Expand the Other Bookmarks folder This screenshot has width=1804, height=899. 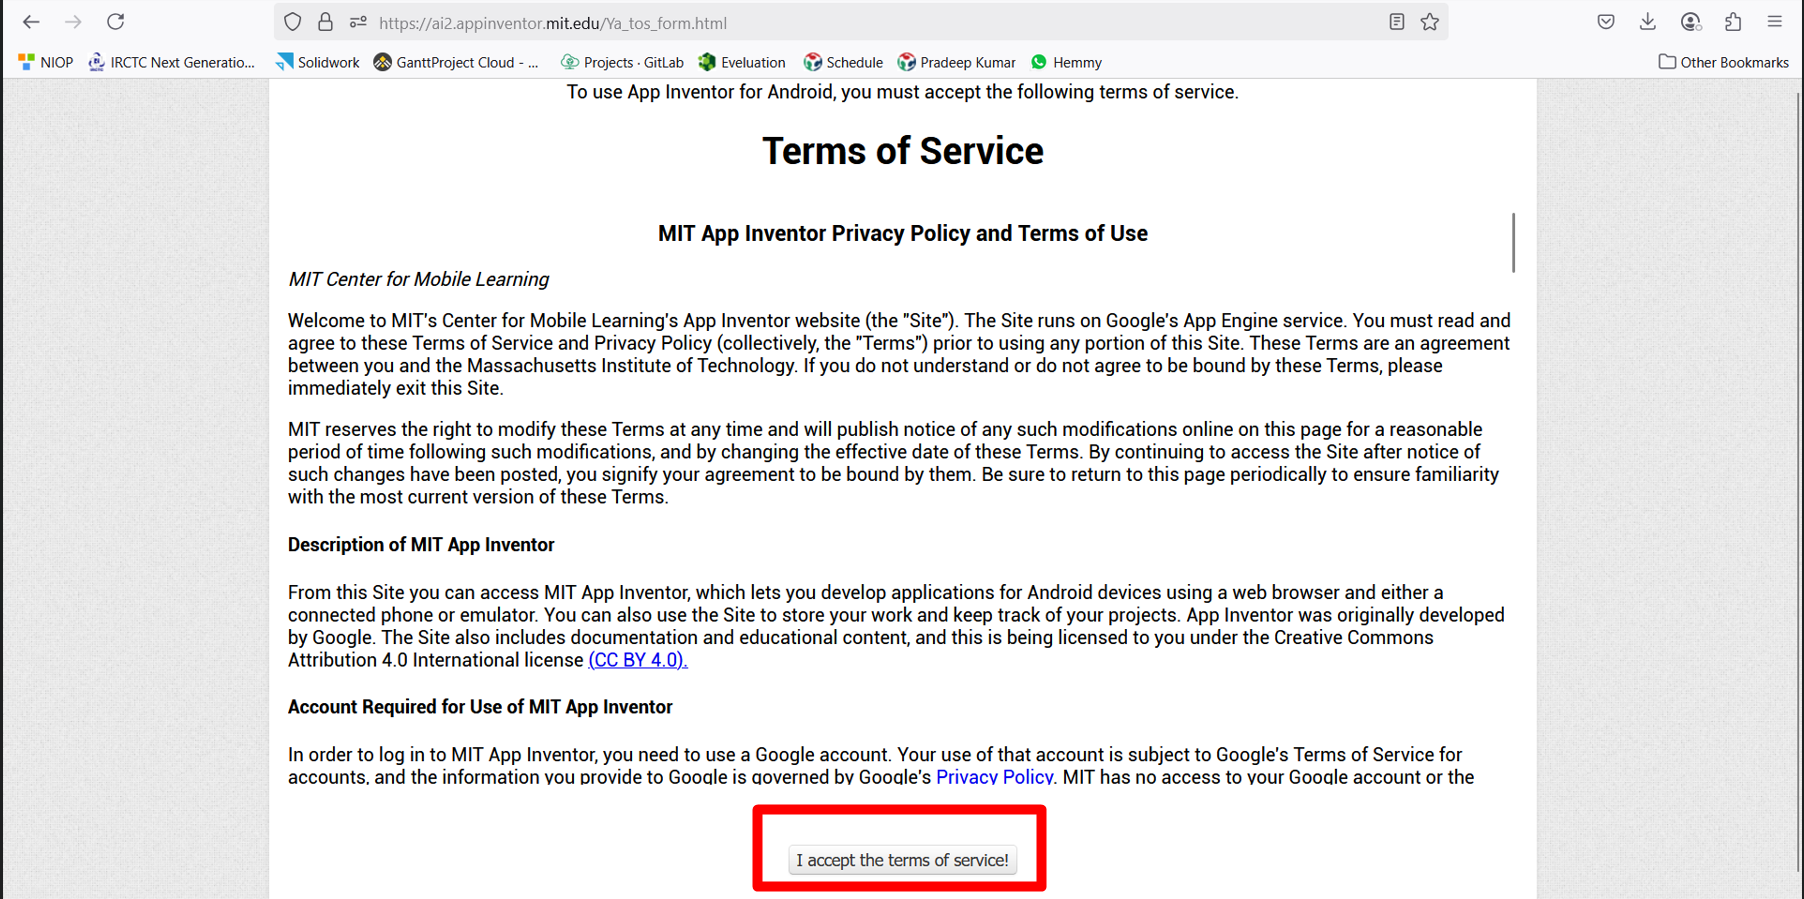1723,62
